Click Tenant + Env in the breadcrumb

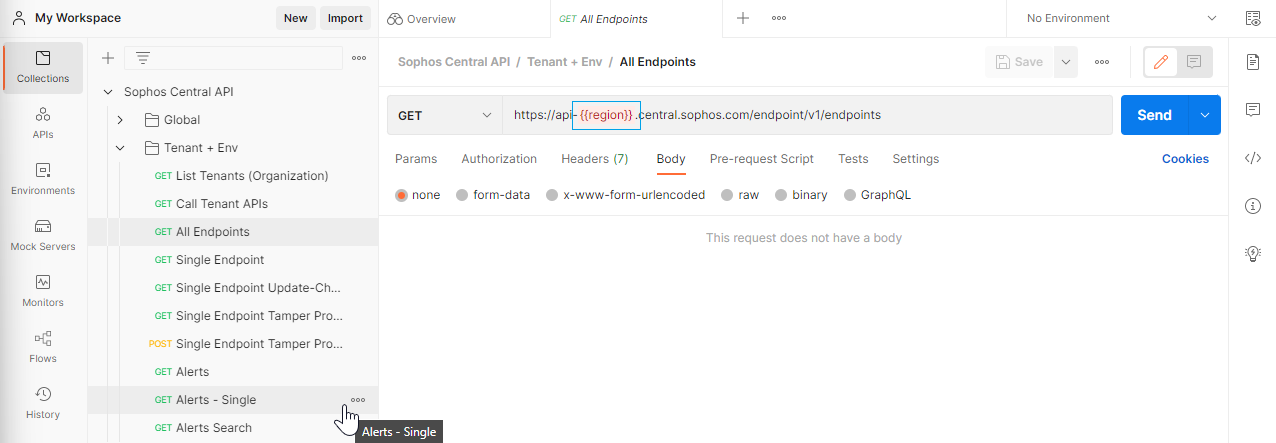tap(564, 62)
